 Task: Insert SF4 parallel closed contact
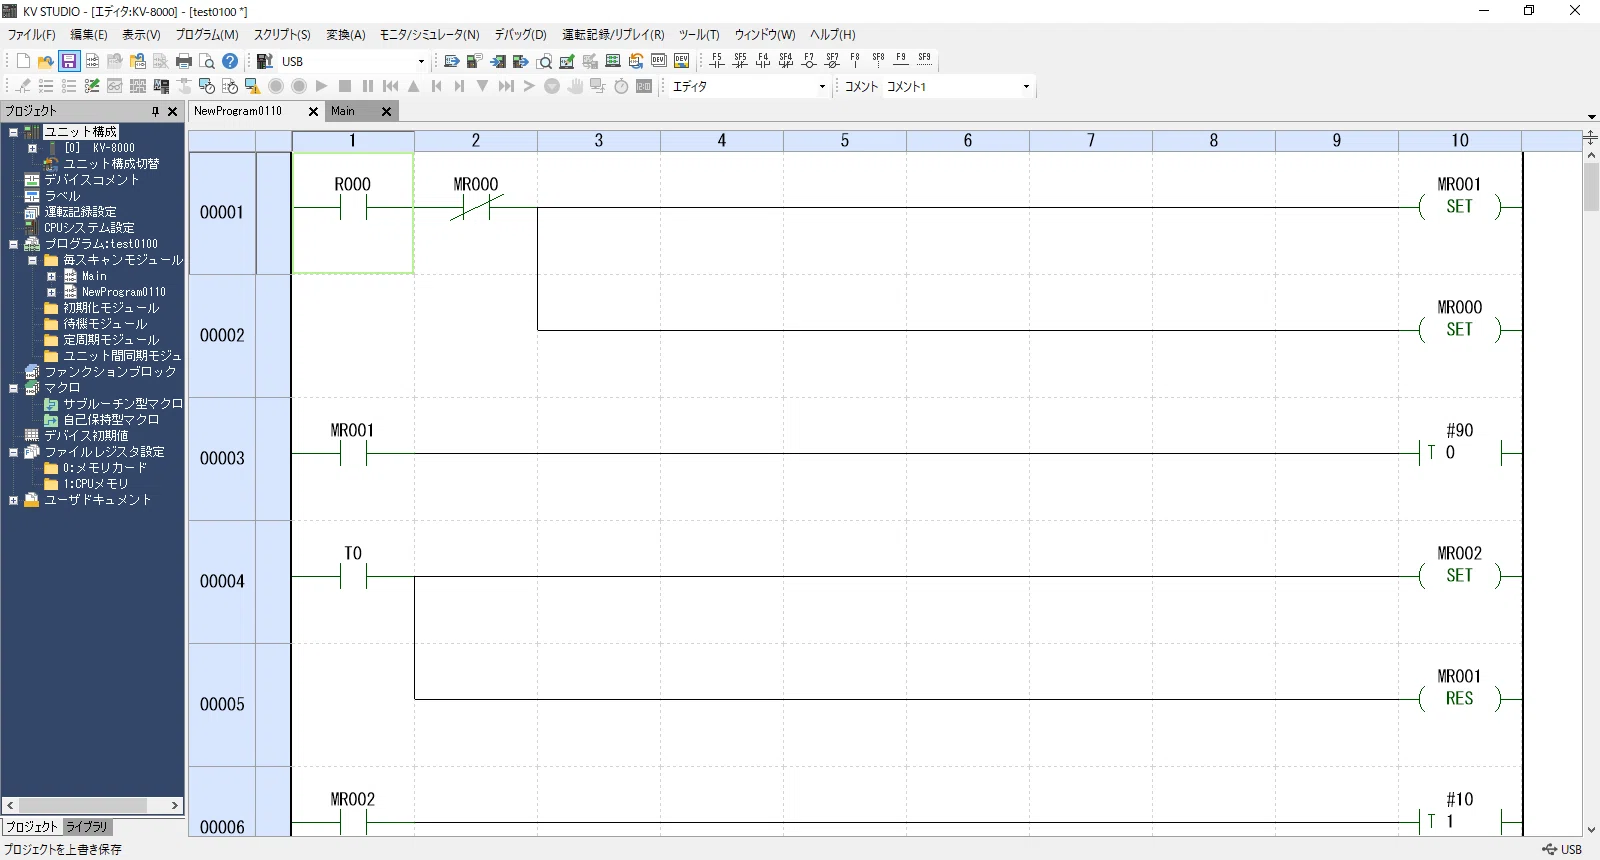786,61
